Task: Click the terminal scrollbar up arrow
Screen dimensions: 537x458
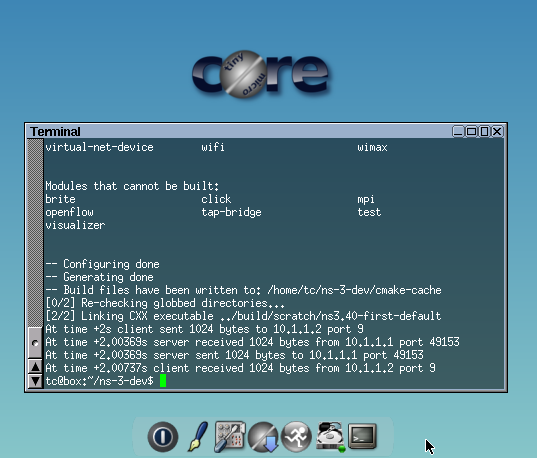Action: (35, 367)
